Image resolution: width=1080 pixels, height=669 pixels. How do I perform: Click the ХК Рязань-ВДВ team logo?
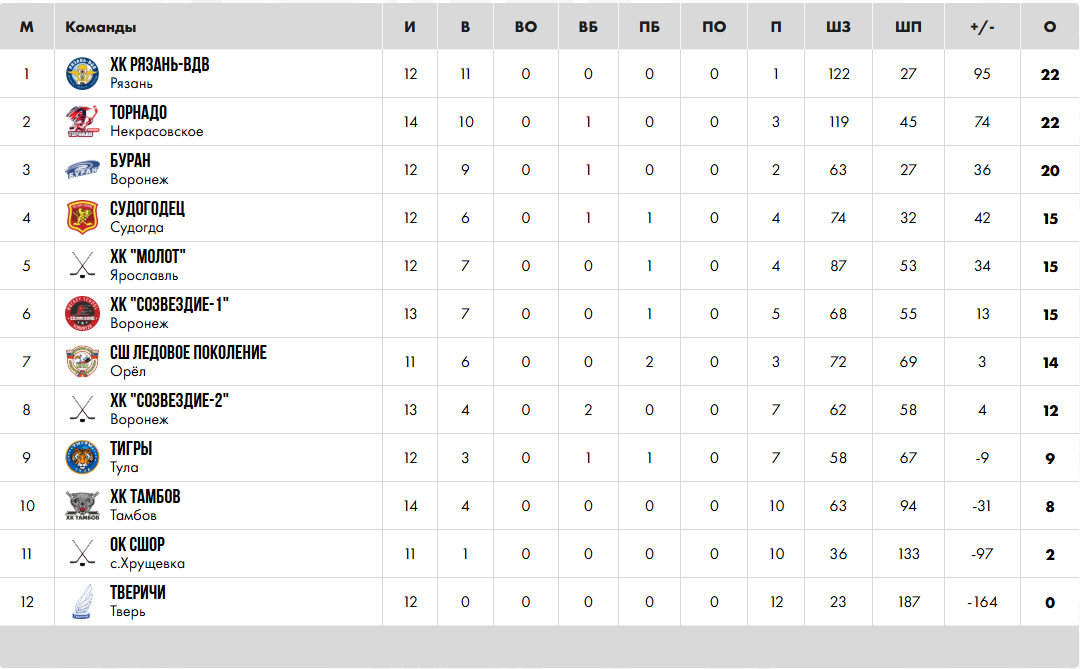[82, 74]
